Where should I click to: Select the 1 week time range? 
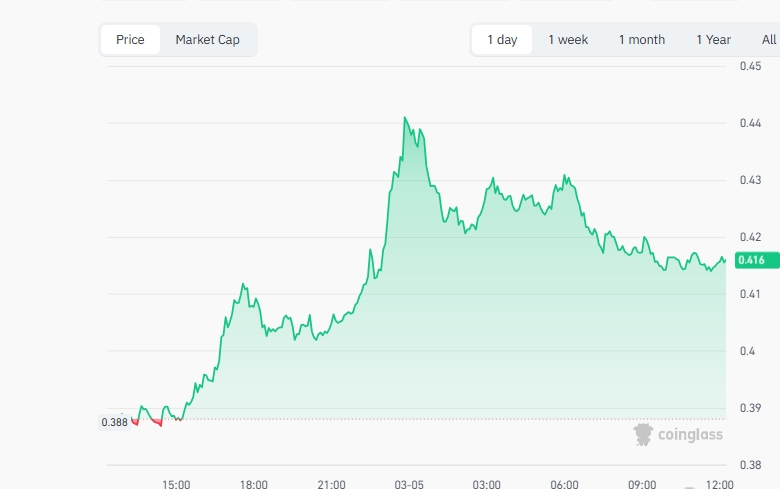pyautogui.click(x=568, y=40)
